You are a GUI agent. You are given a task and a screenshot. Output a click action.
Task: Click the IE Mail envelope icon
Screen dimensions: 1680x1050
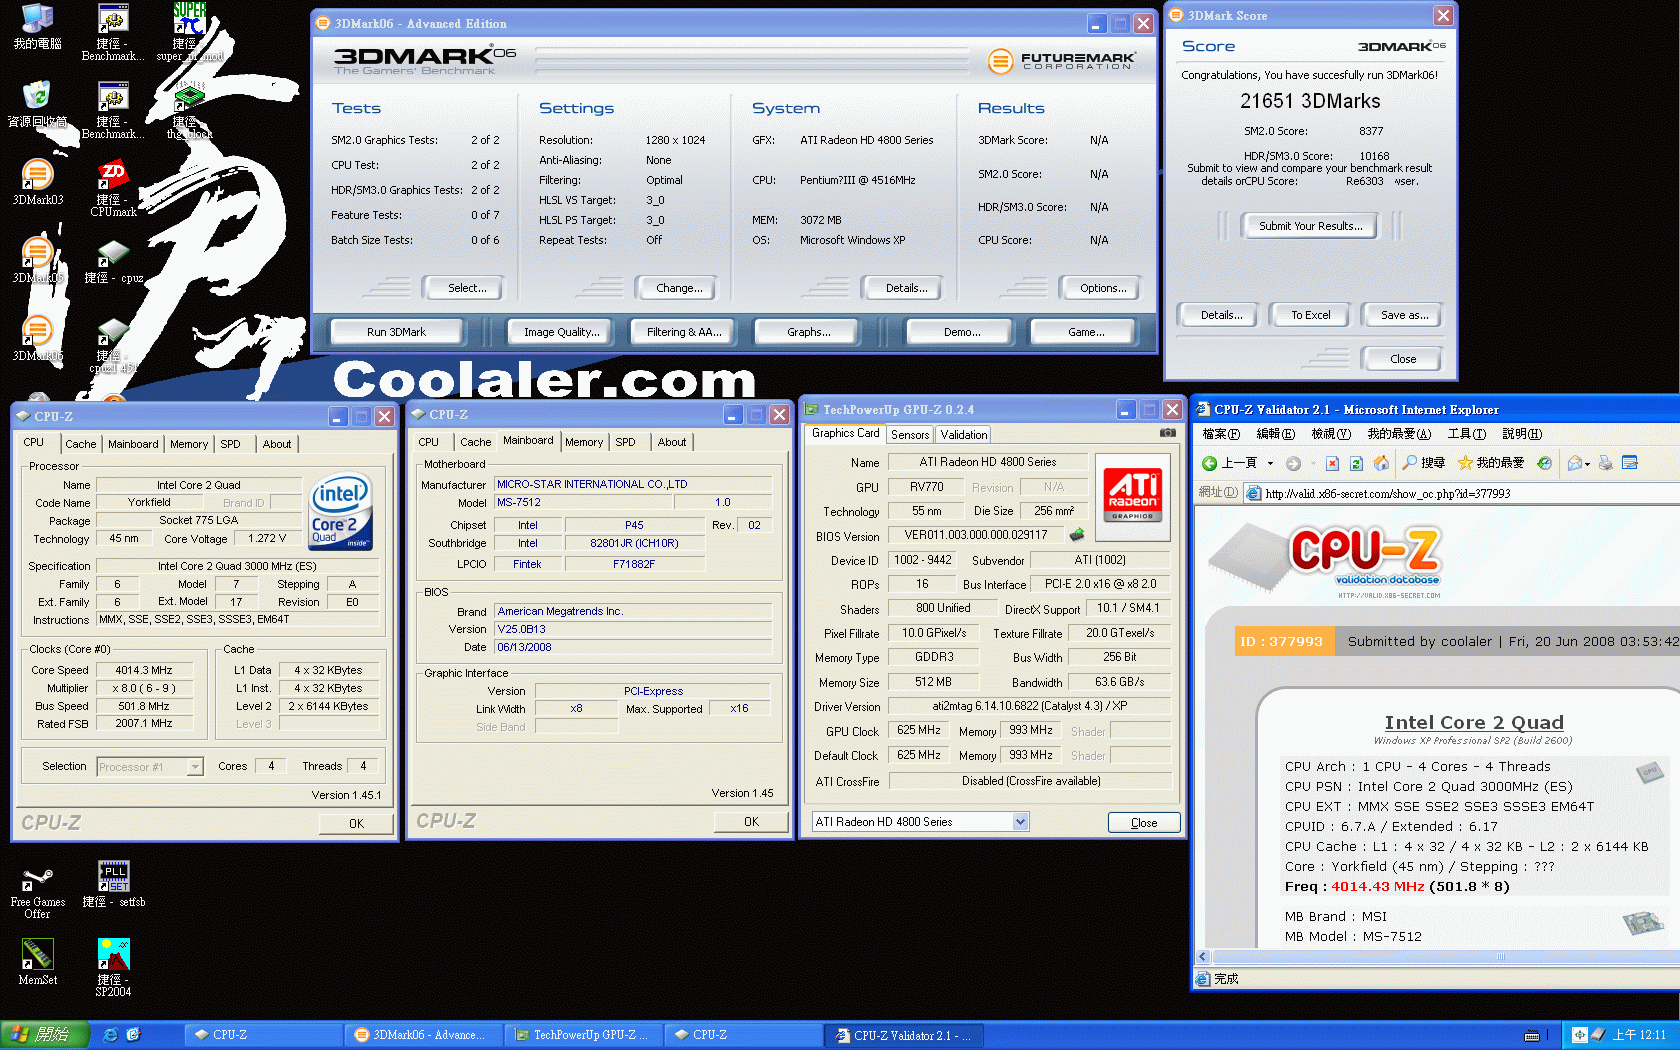(1575, 463)
